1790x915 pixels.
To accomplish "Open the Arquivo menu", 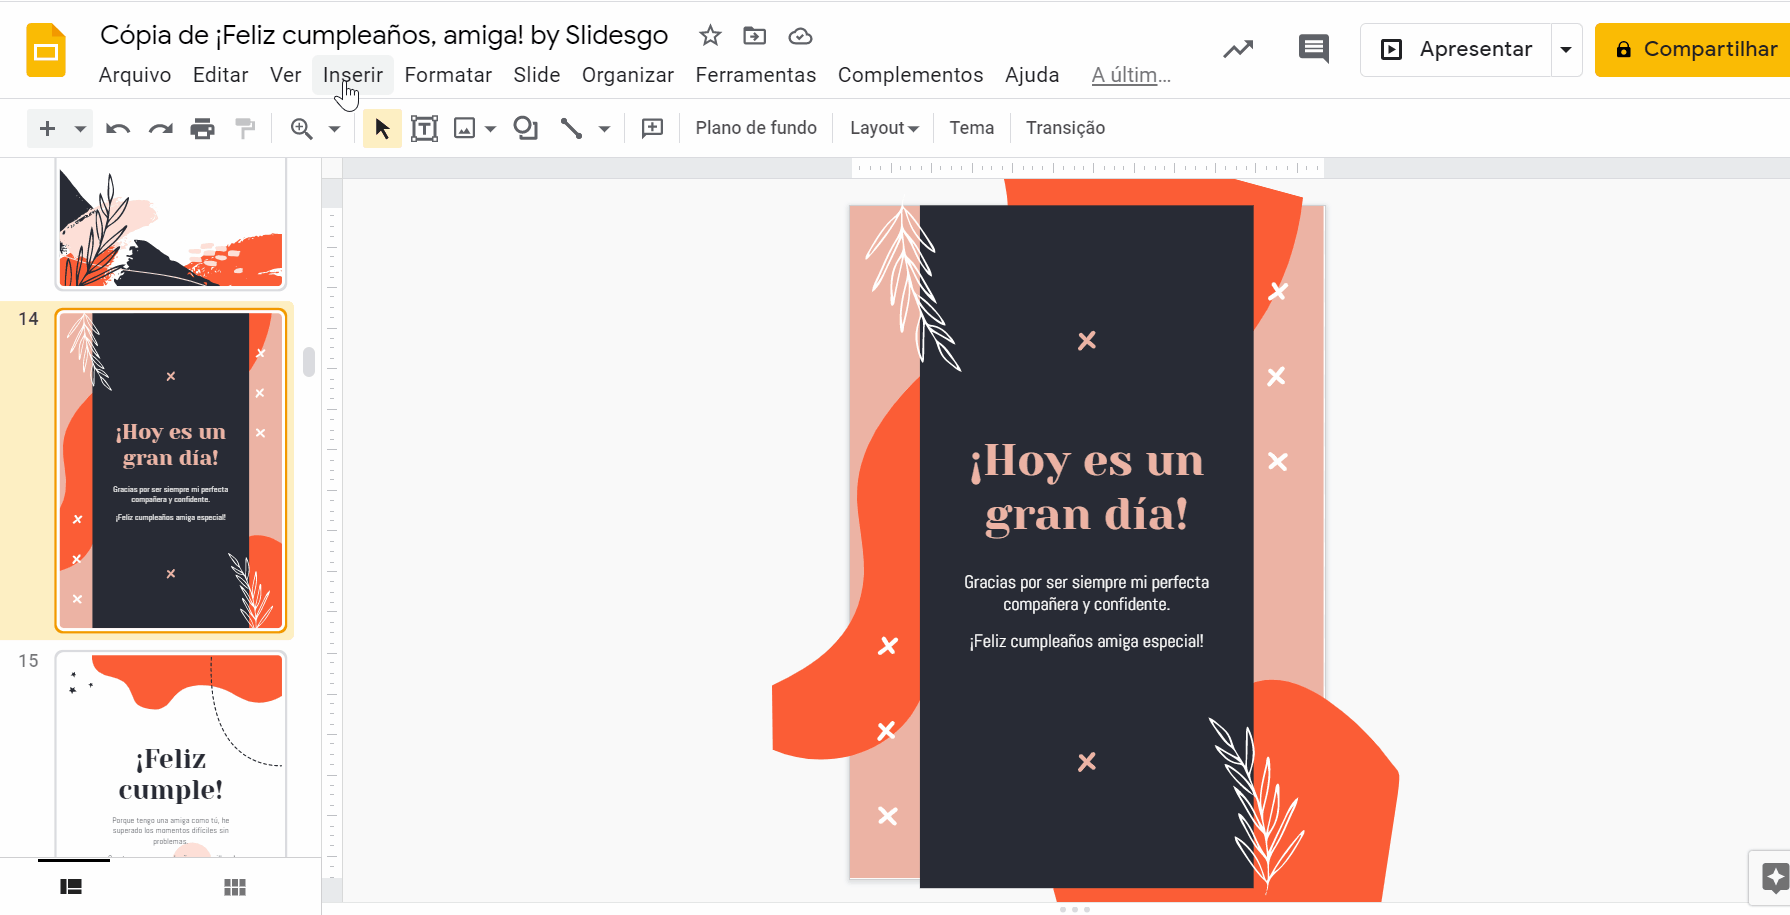I will [135, 75].
